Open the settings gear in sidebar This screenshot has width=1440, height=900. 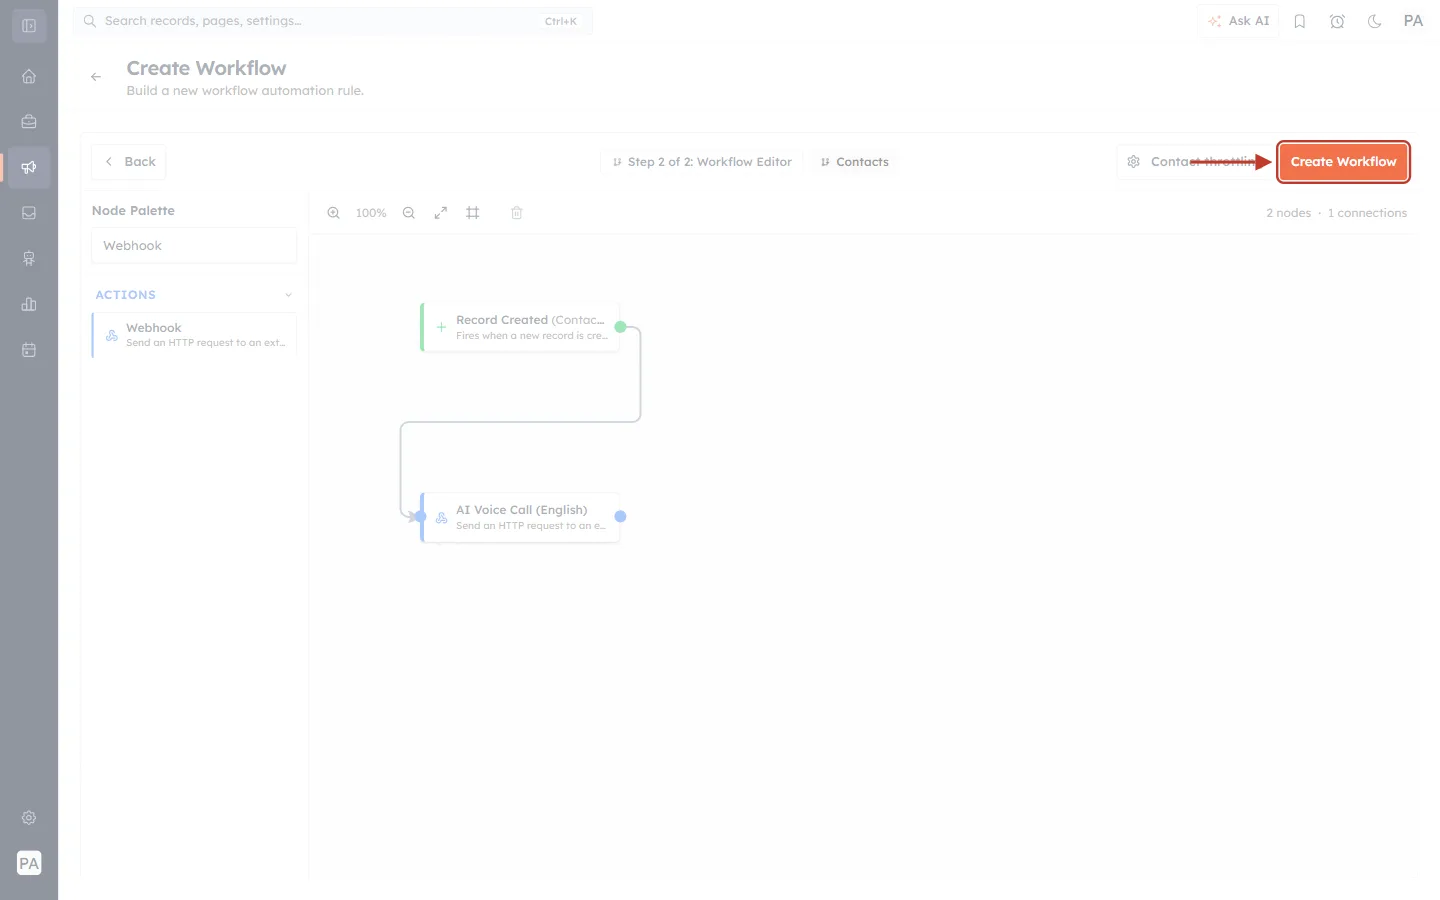point(29,818)
